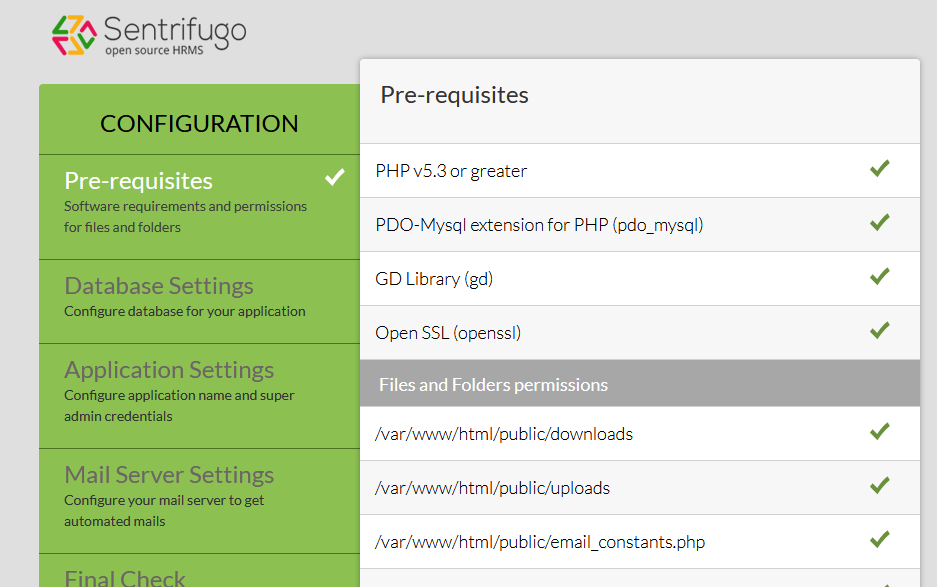937x587 pixels.
Task: Go to Database Settings step
Action: click(159, 286)
